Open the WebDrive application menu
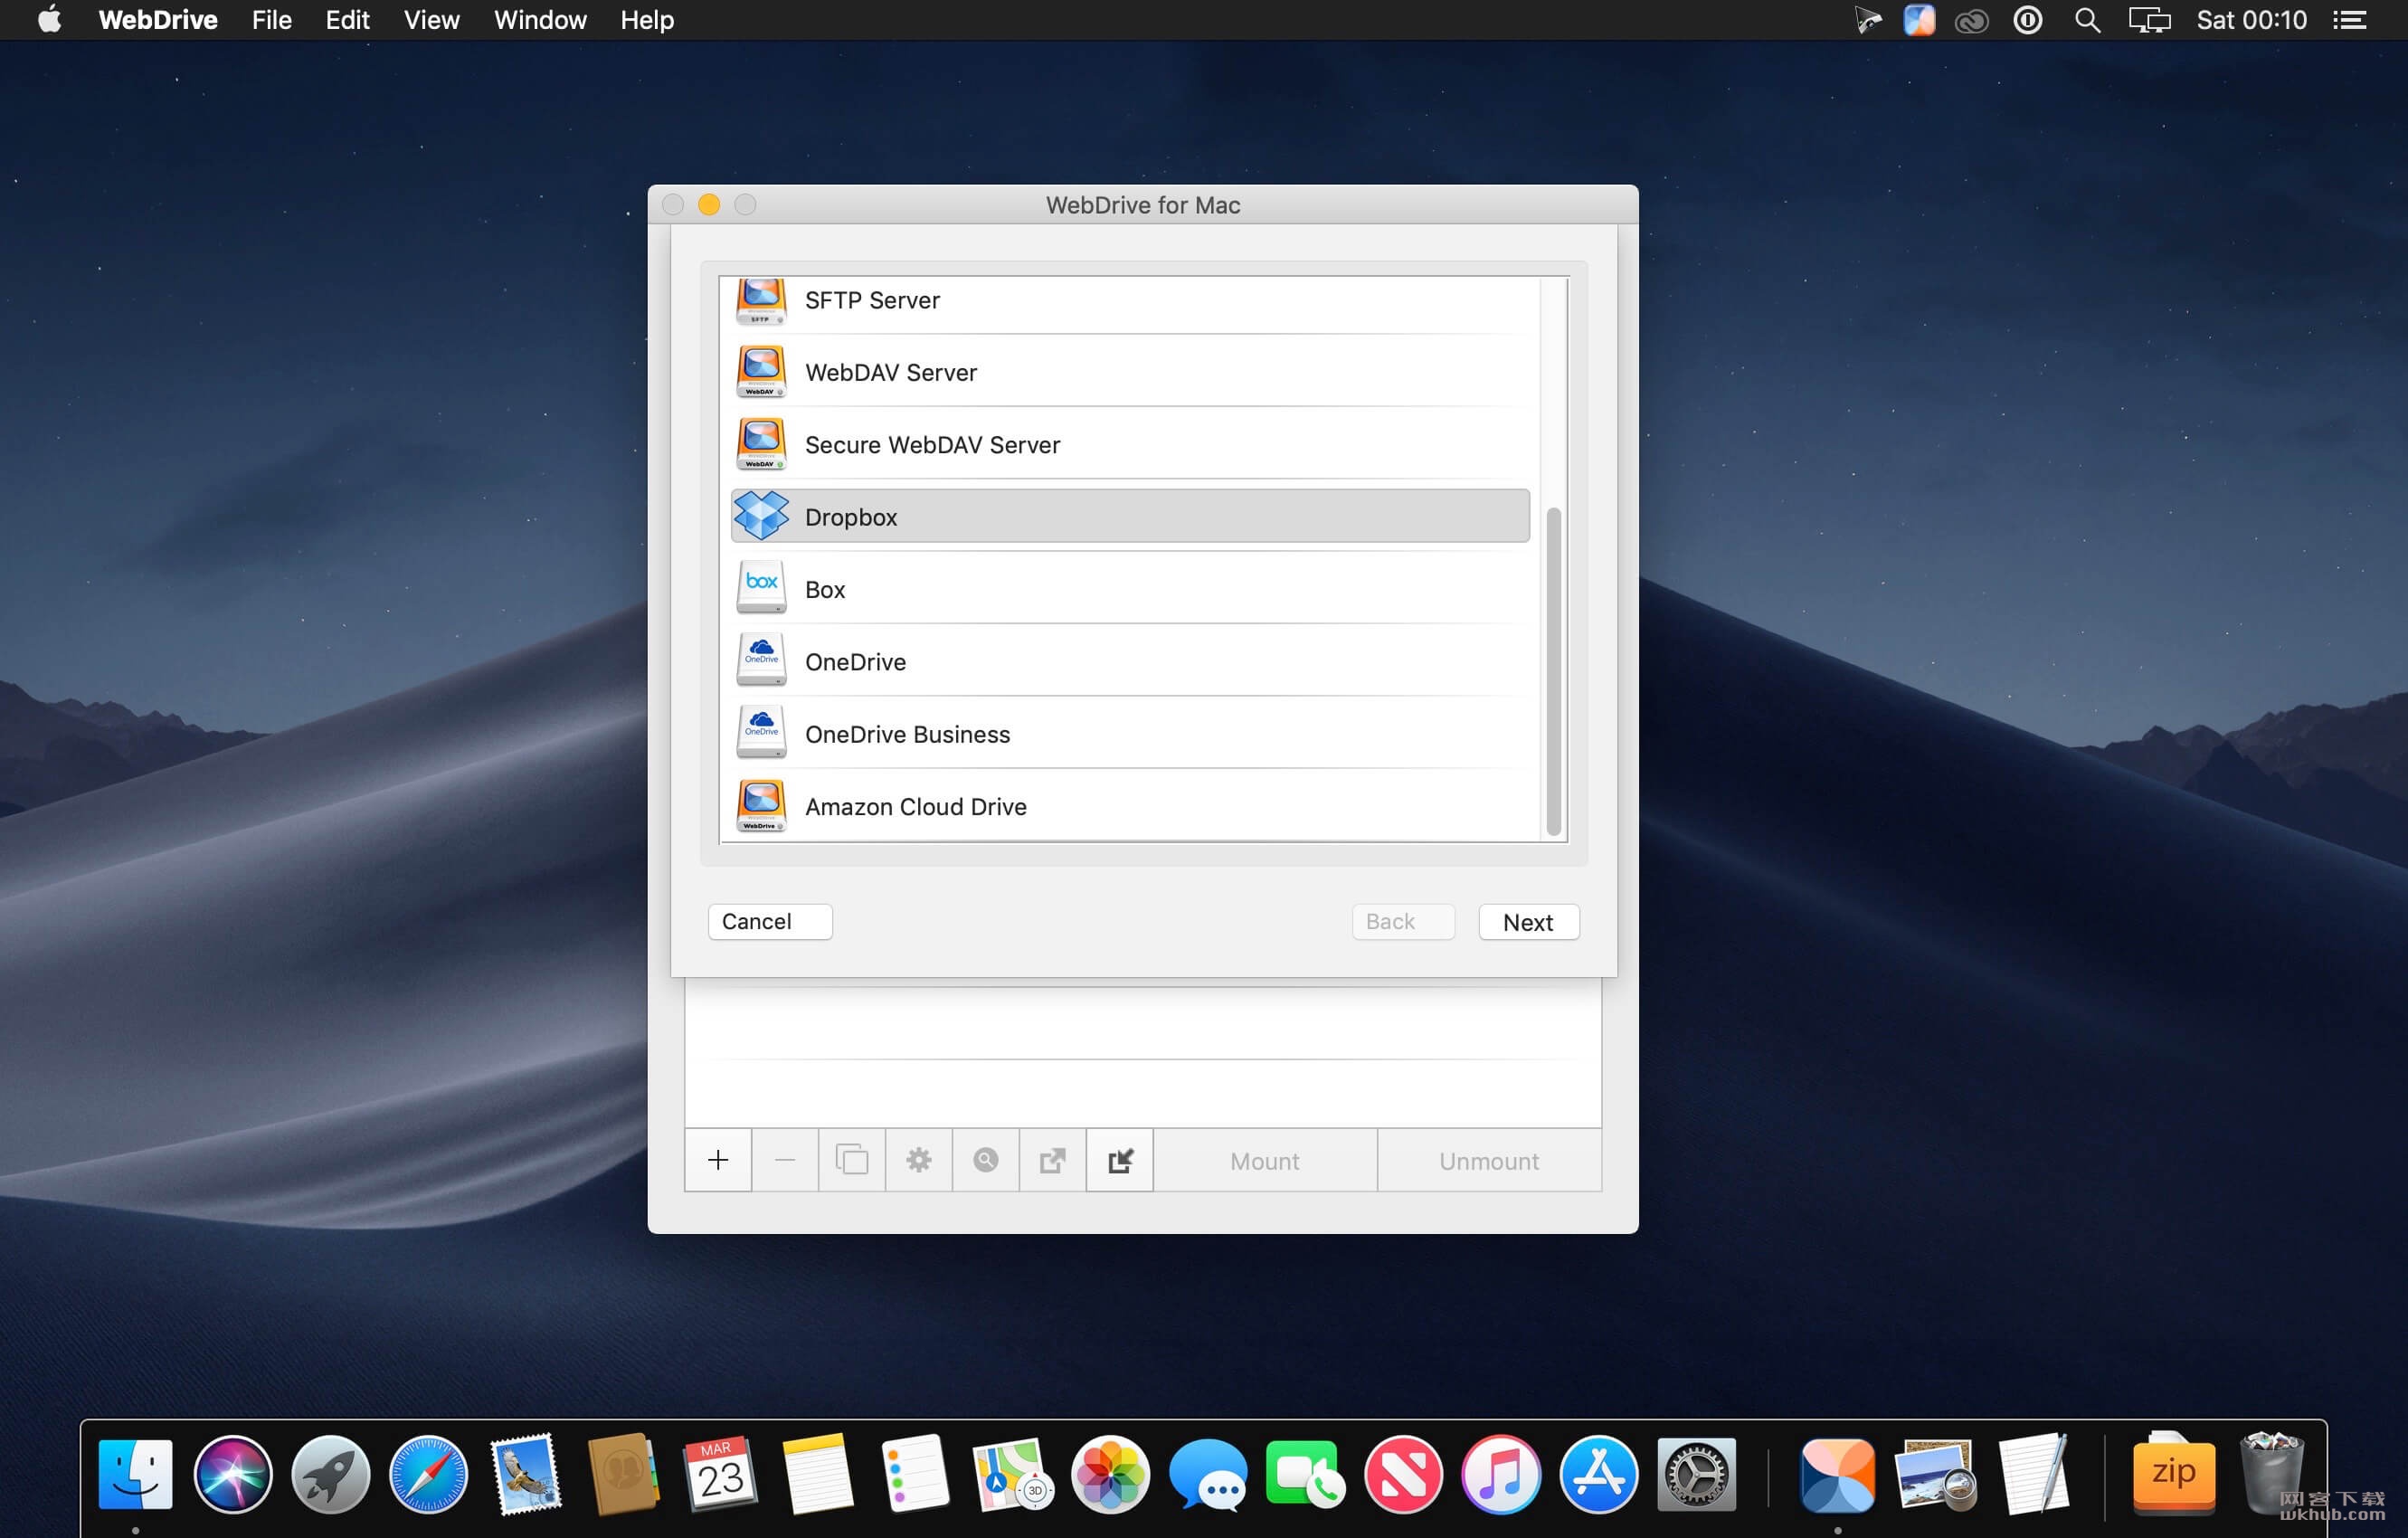Screen dimensions: 2408x1538 pyautogui.click(x=158, y=20)
